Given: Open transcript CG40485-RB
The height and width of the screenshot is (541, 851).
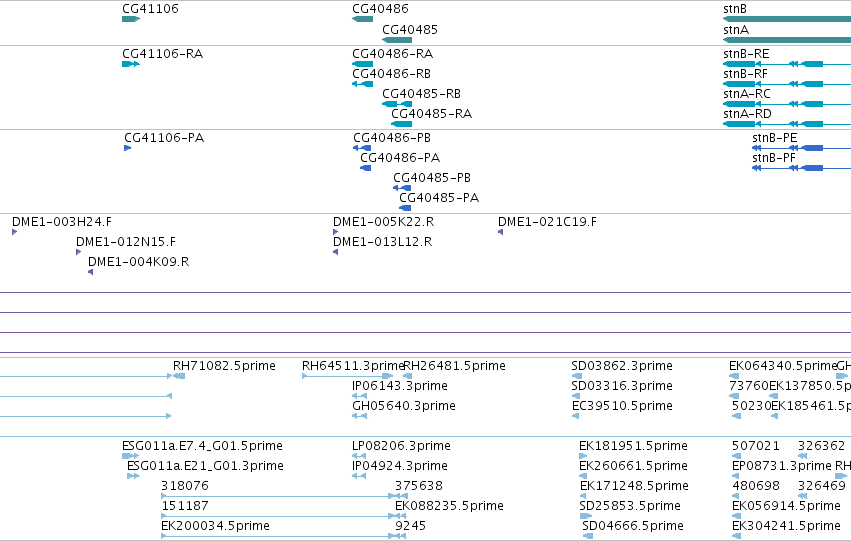Looking at the screenshot, I should coord(421,94).
